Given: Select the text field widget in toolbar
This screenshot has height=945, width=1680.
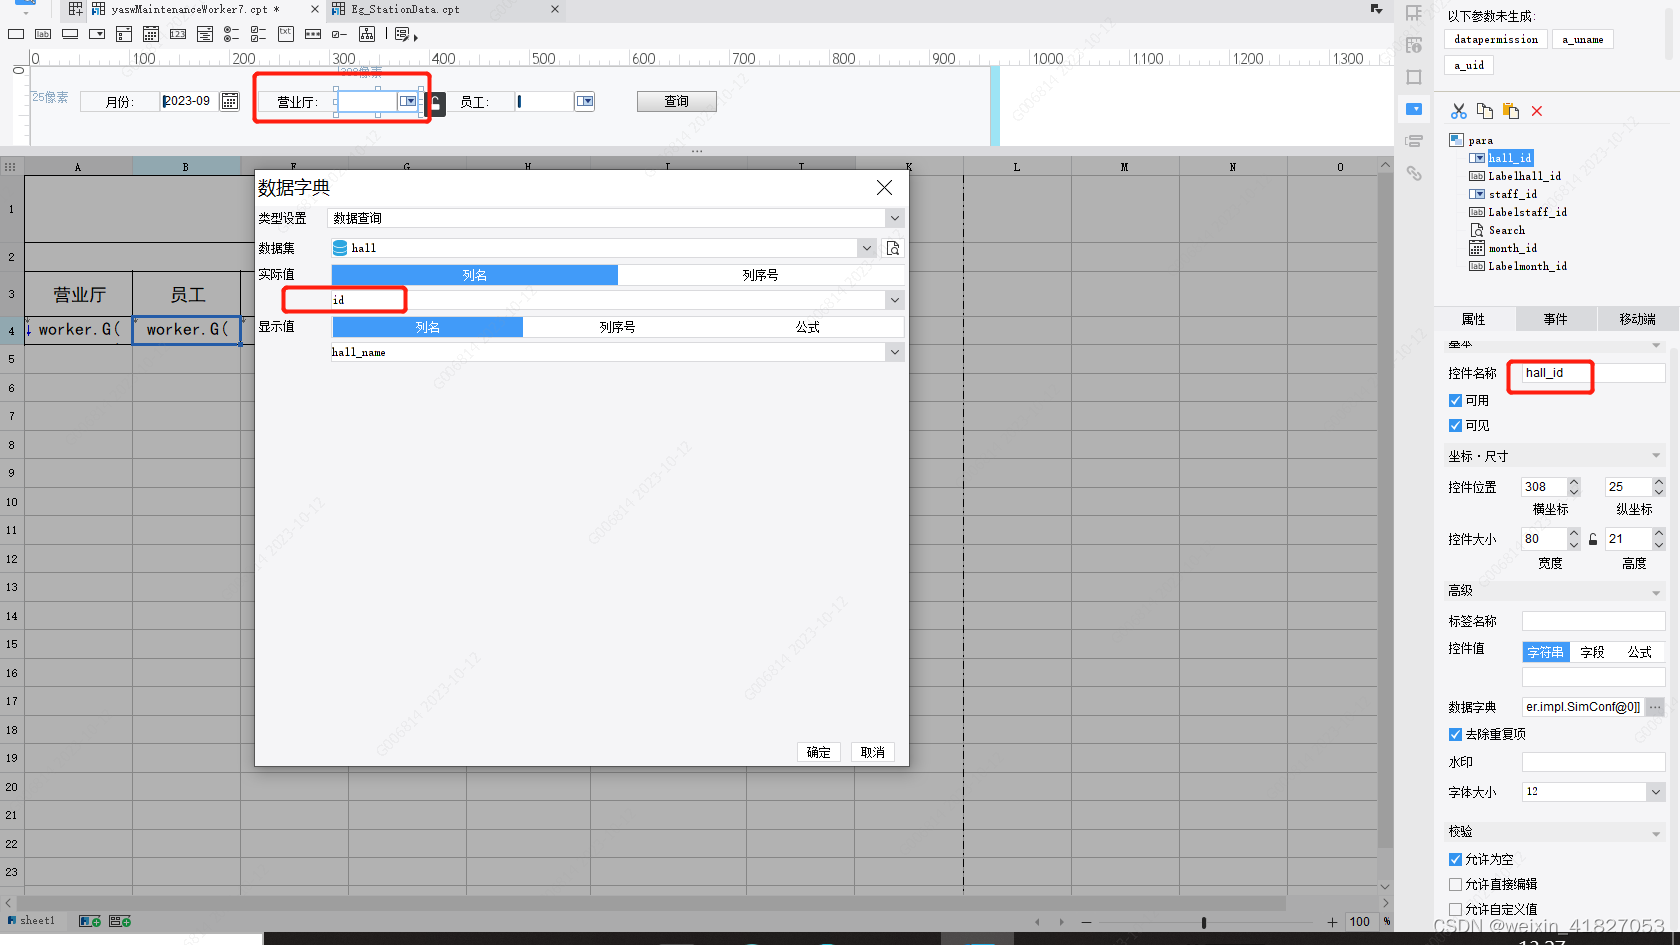Looking at the screenshot, I should 16,34.
